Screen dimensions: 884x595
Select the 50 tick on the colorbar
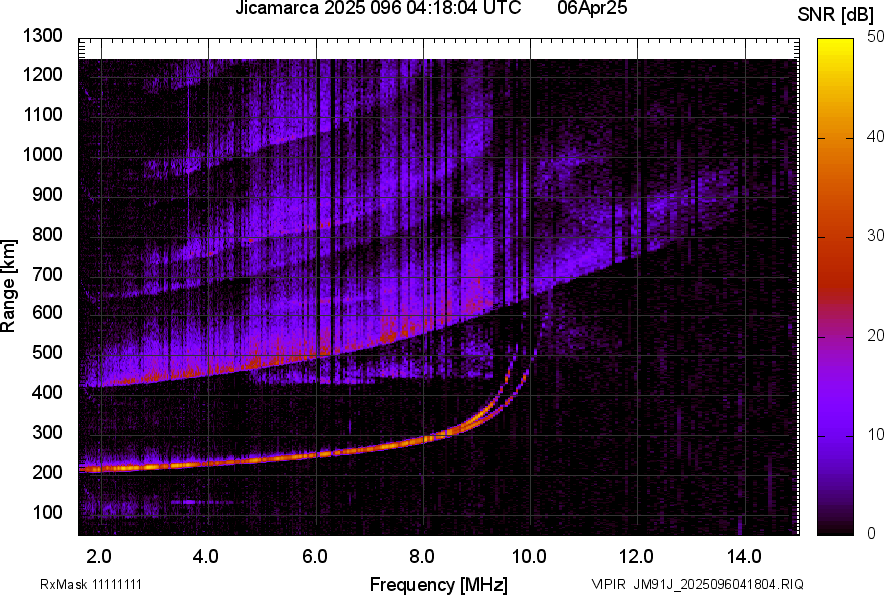[877, 37]
